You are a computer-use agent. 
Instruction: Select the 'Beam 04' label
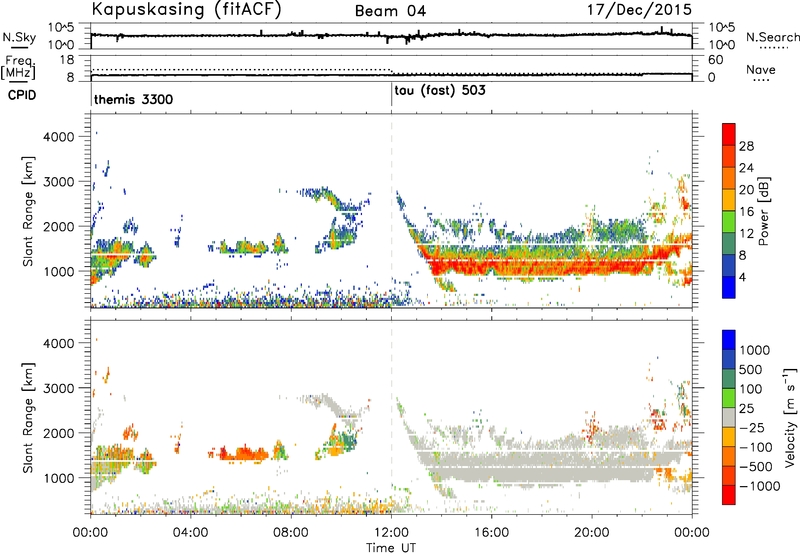click(x=390, y=11)
